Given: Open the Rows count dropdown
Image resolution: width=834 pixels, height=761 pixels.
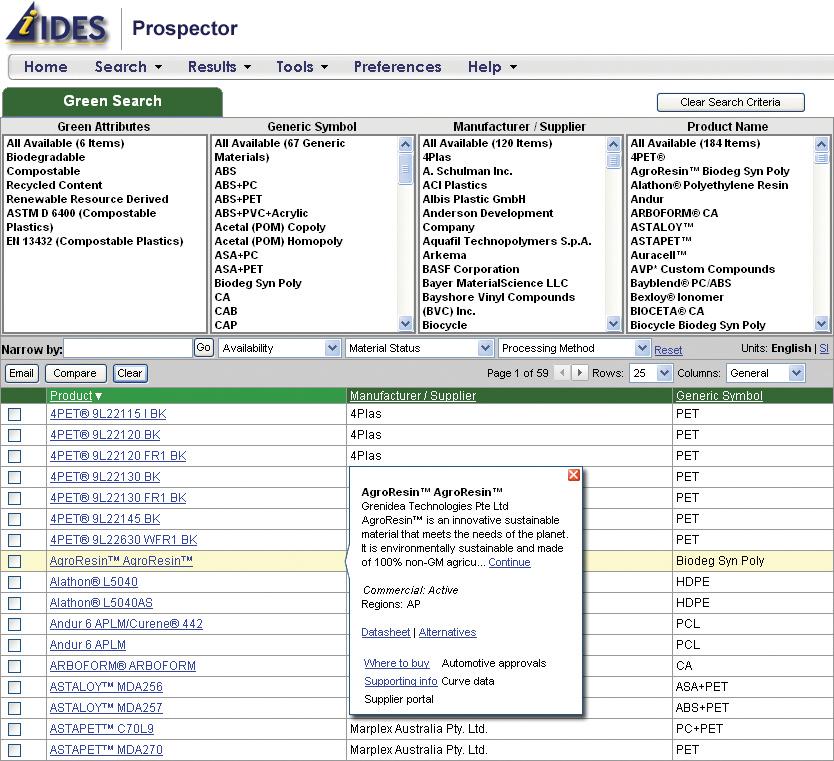Looking at the screenshot, I should pyautogui.click(x=650, y=373).
